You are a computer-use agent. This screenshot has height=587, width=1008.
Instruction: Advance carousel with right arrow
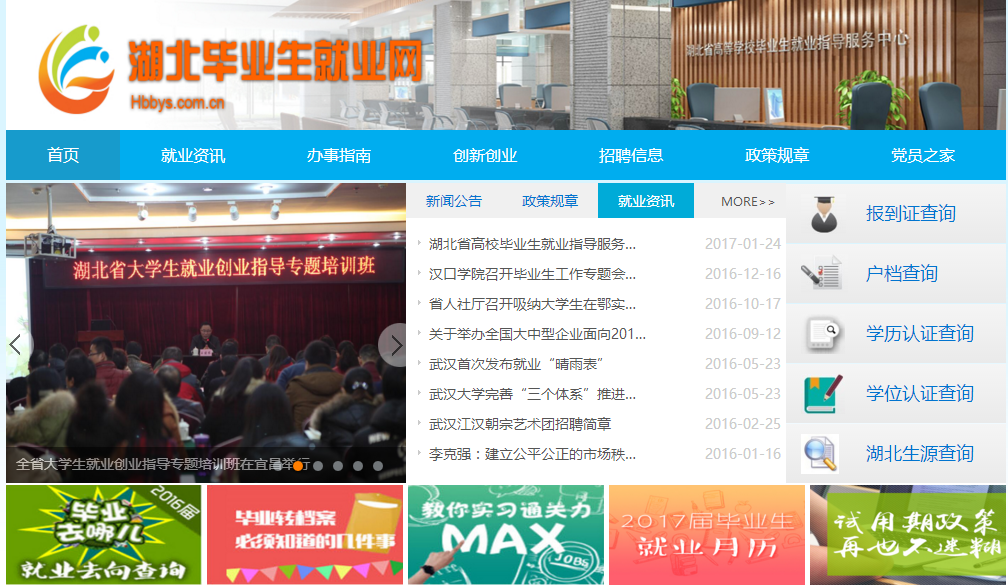[395, 345]
